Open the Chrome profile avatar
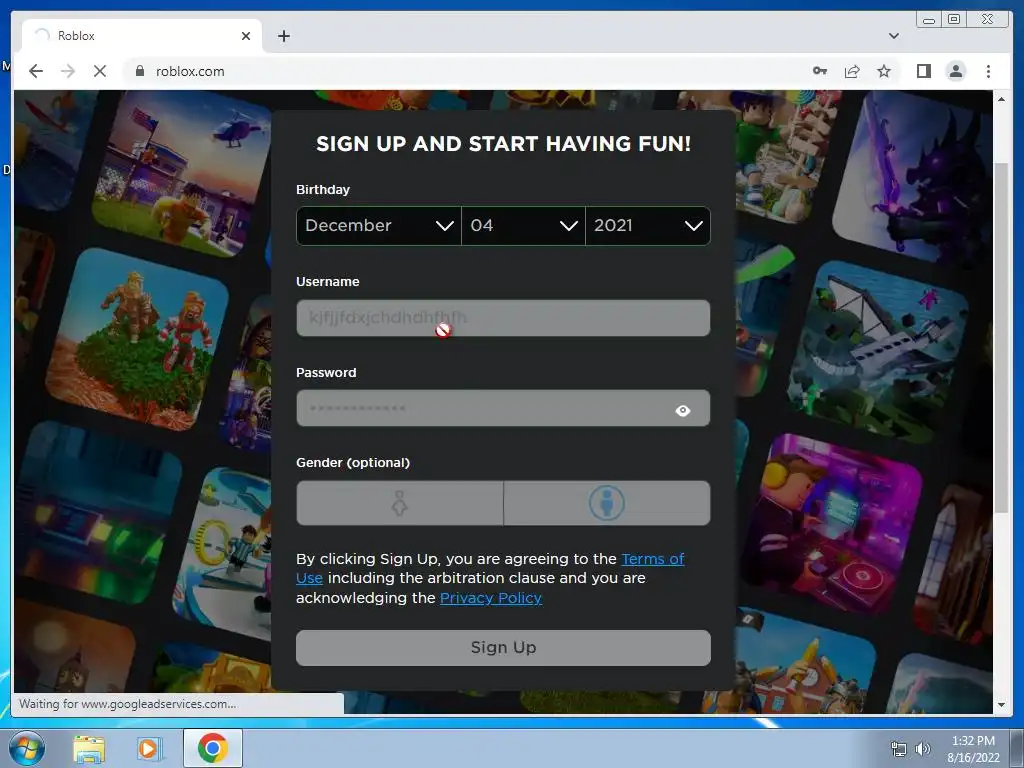This screenshot has height=768, width=1024. pyautogui.click(x=955, y=71)
